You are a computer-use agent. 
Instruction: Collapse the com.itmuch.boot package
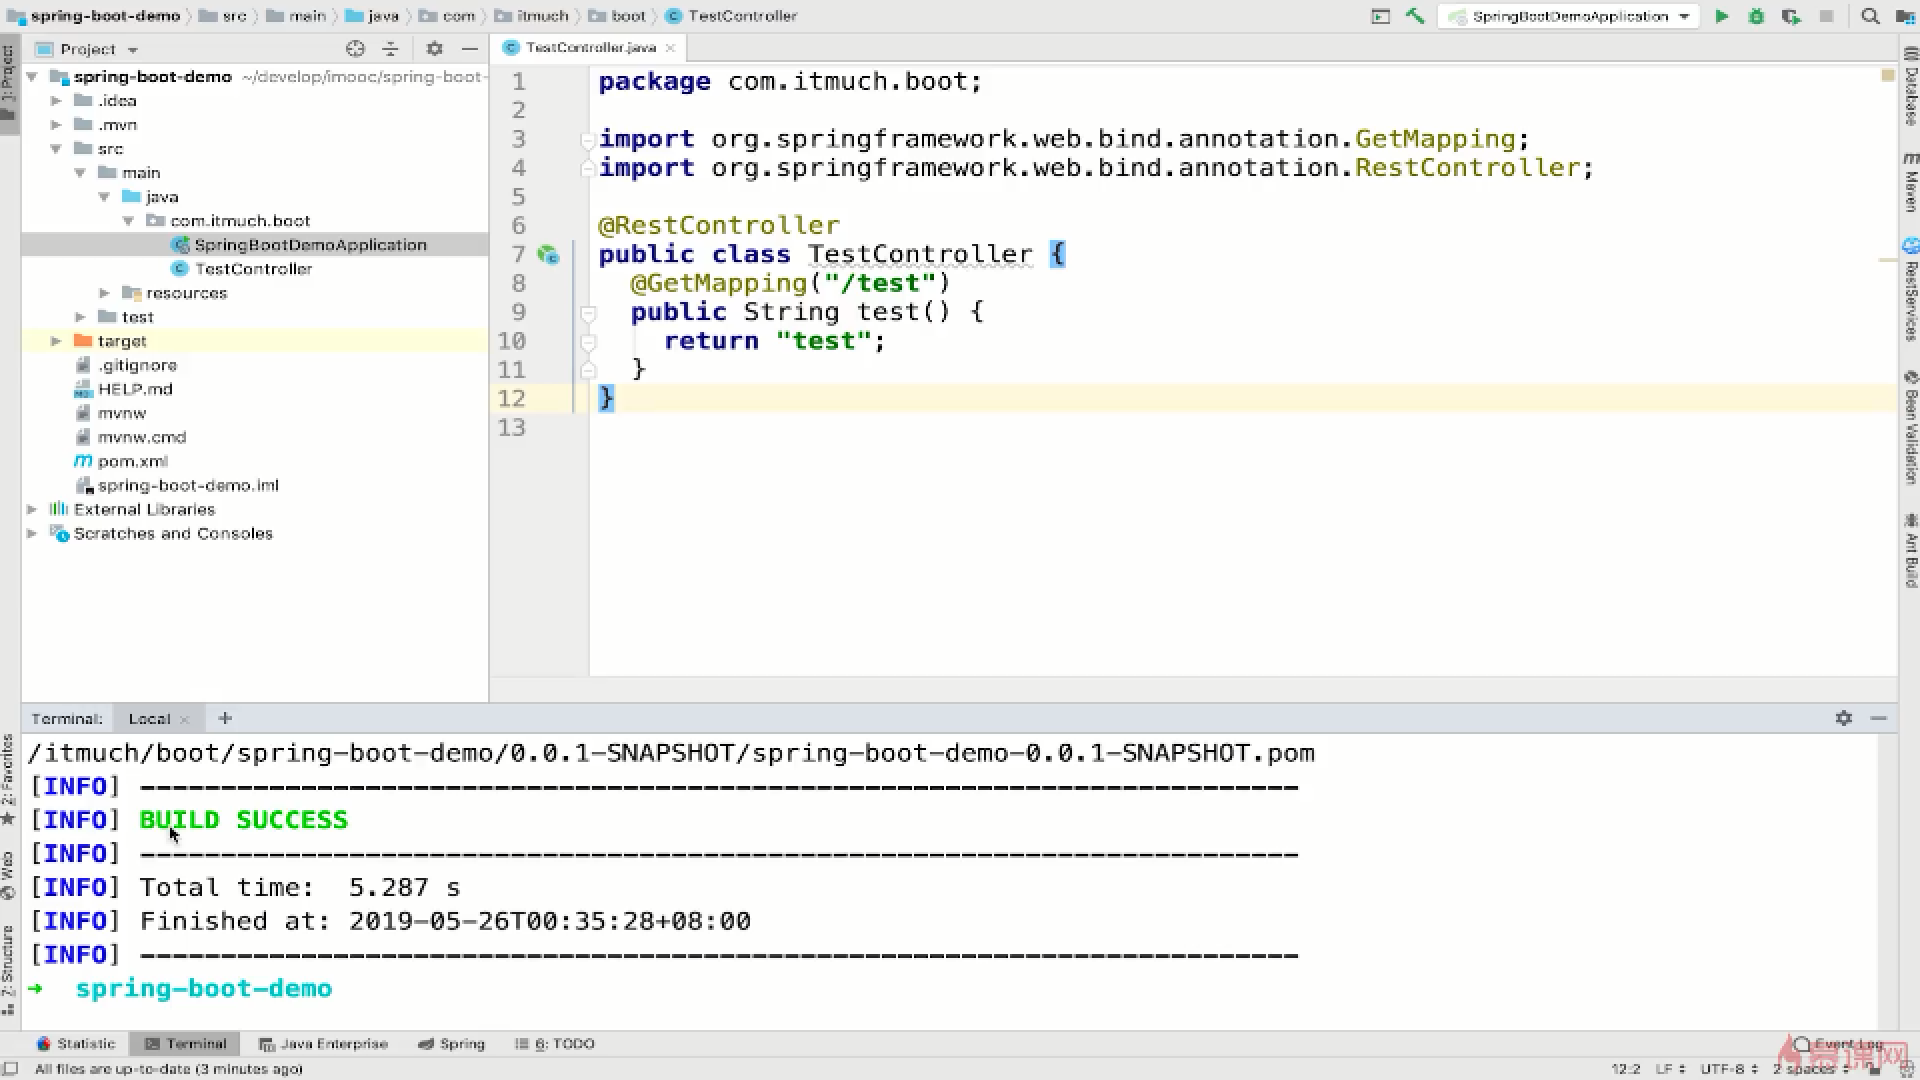tap(128, 221)
